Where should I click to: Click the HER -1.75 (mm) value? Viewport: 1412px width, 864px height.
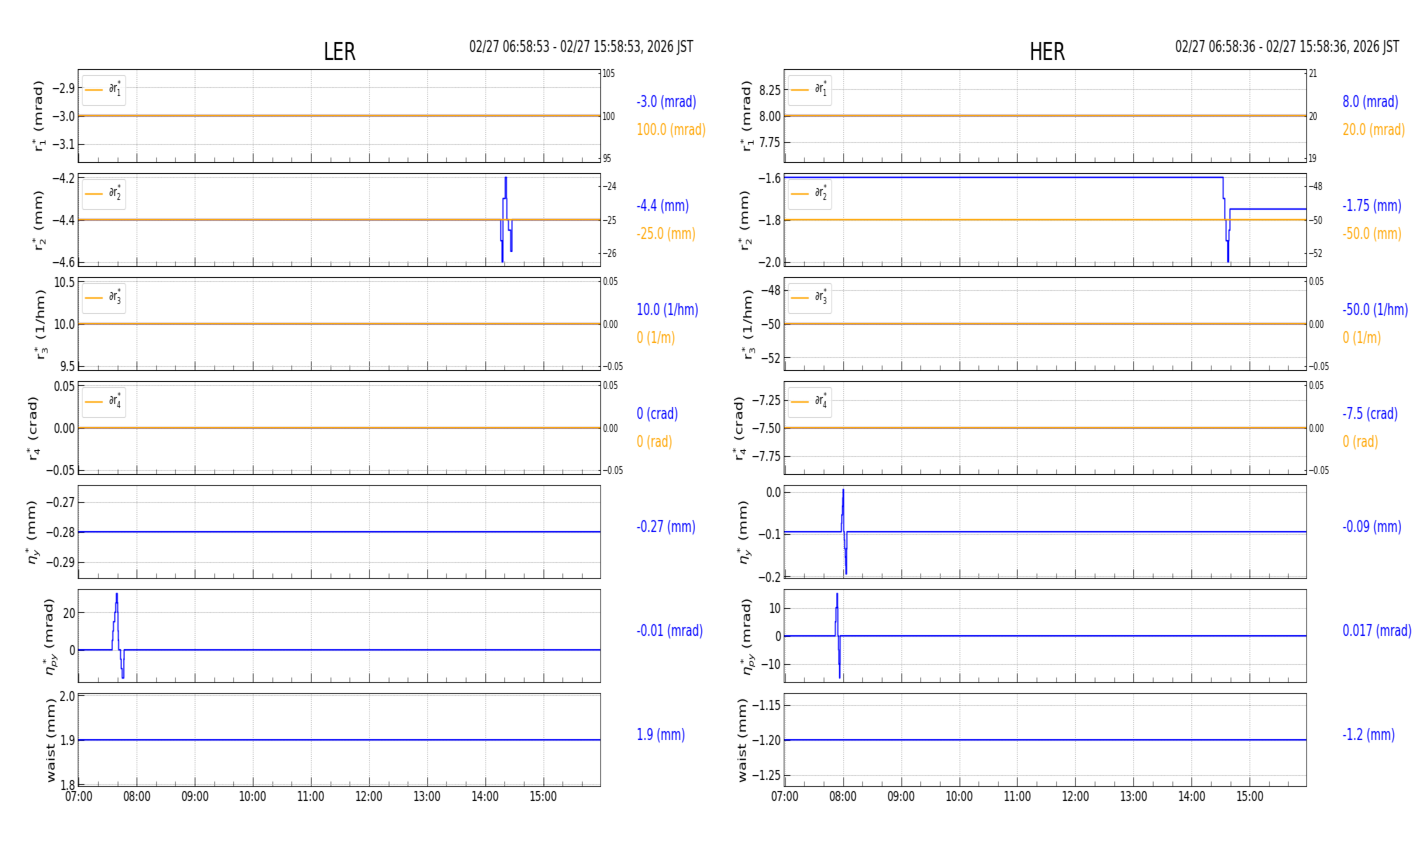coord(1371,206)
